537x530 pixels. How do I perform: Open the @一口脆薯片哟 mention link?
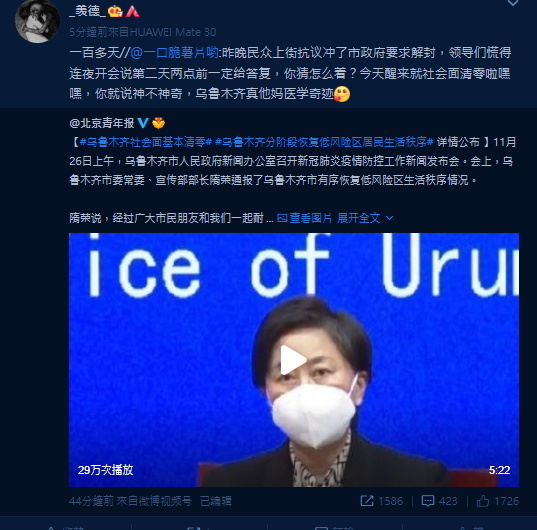[x=175, y=53]
